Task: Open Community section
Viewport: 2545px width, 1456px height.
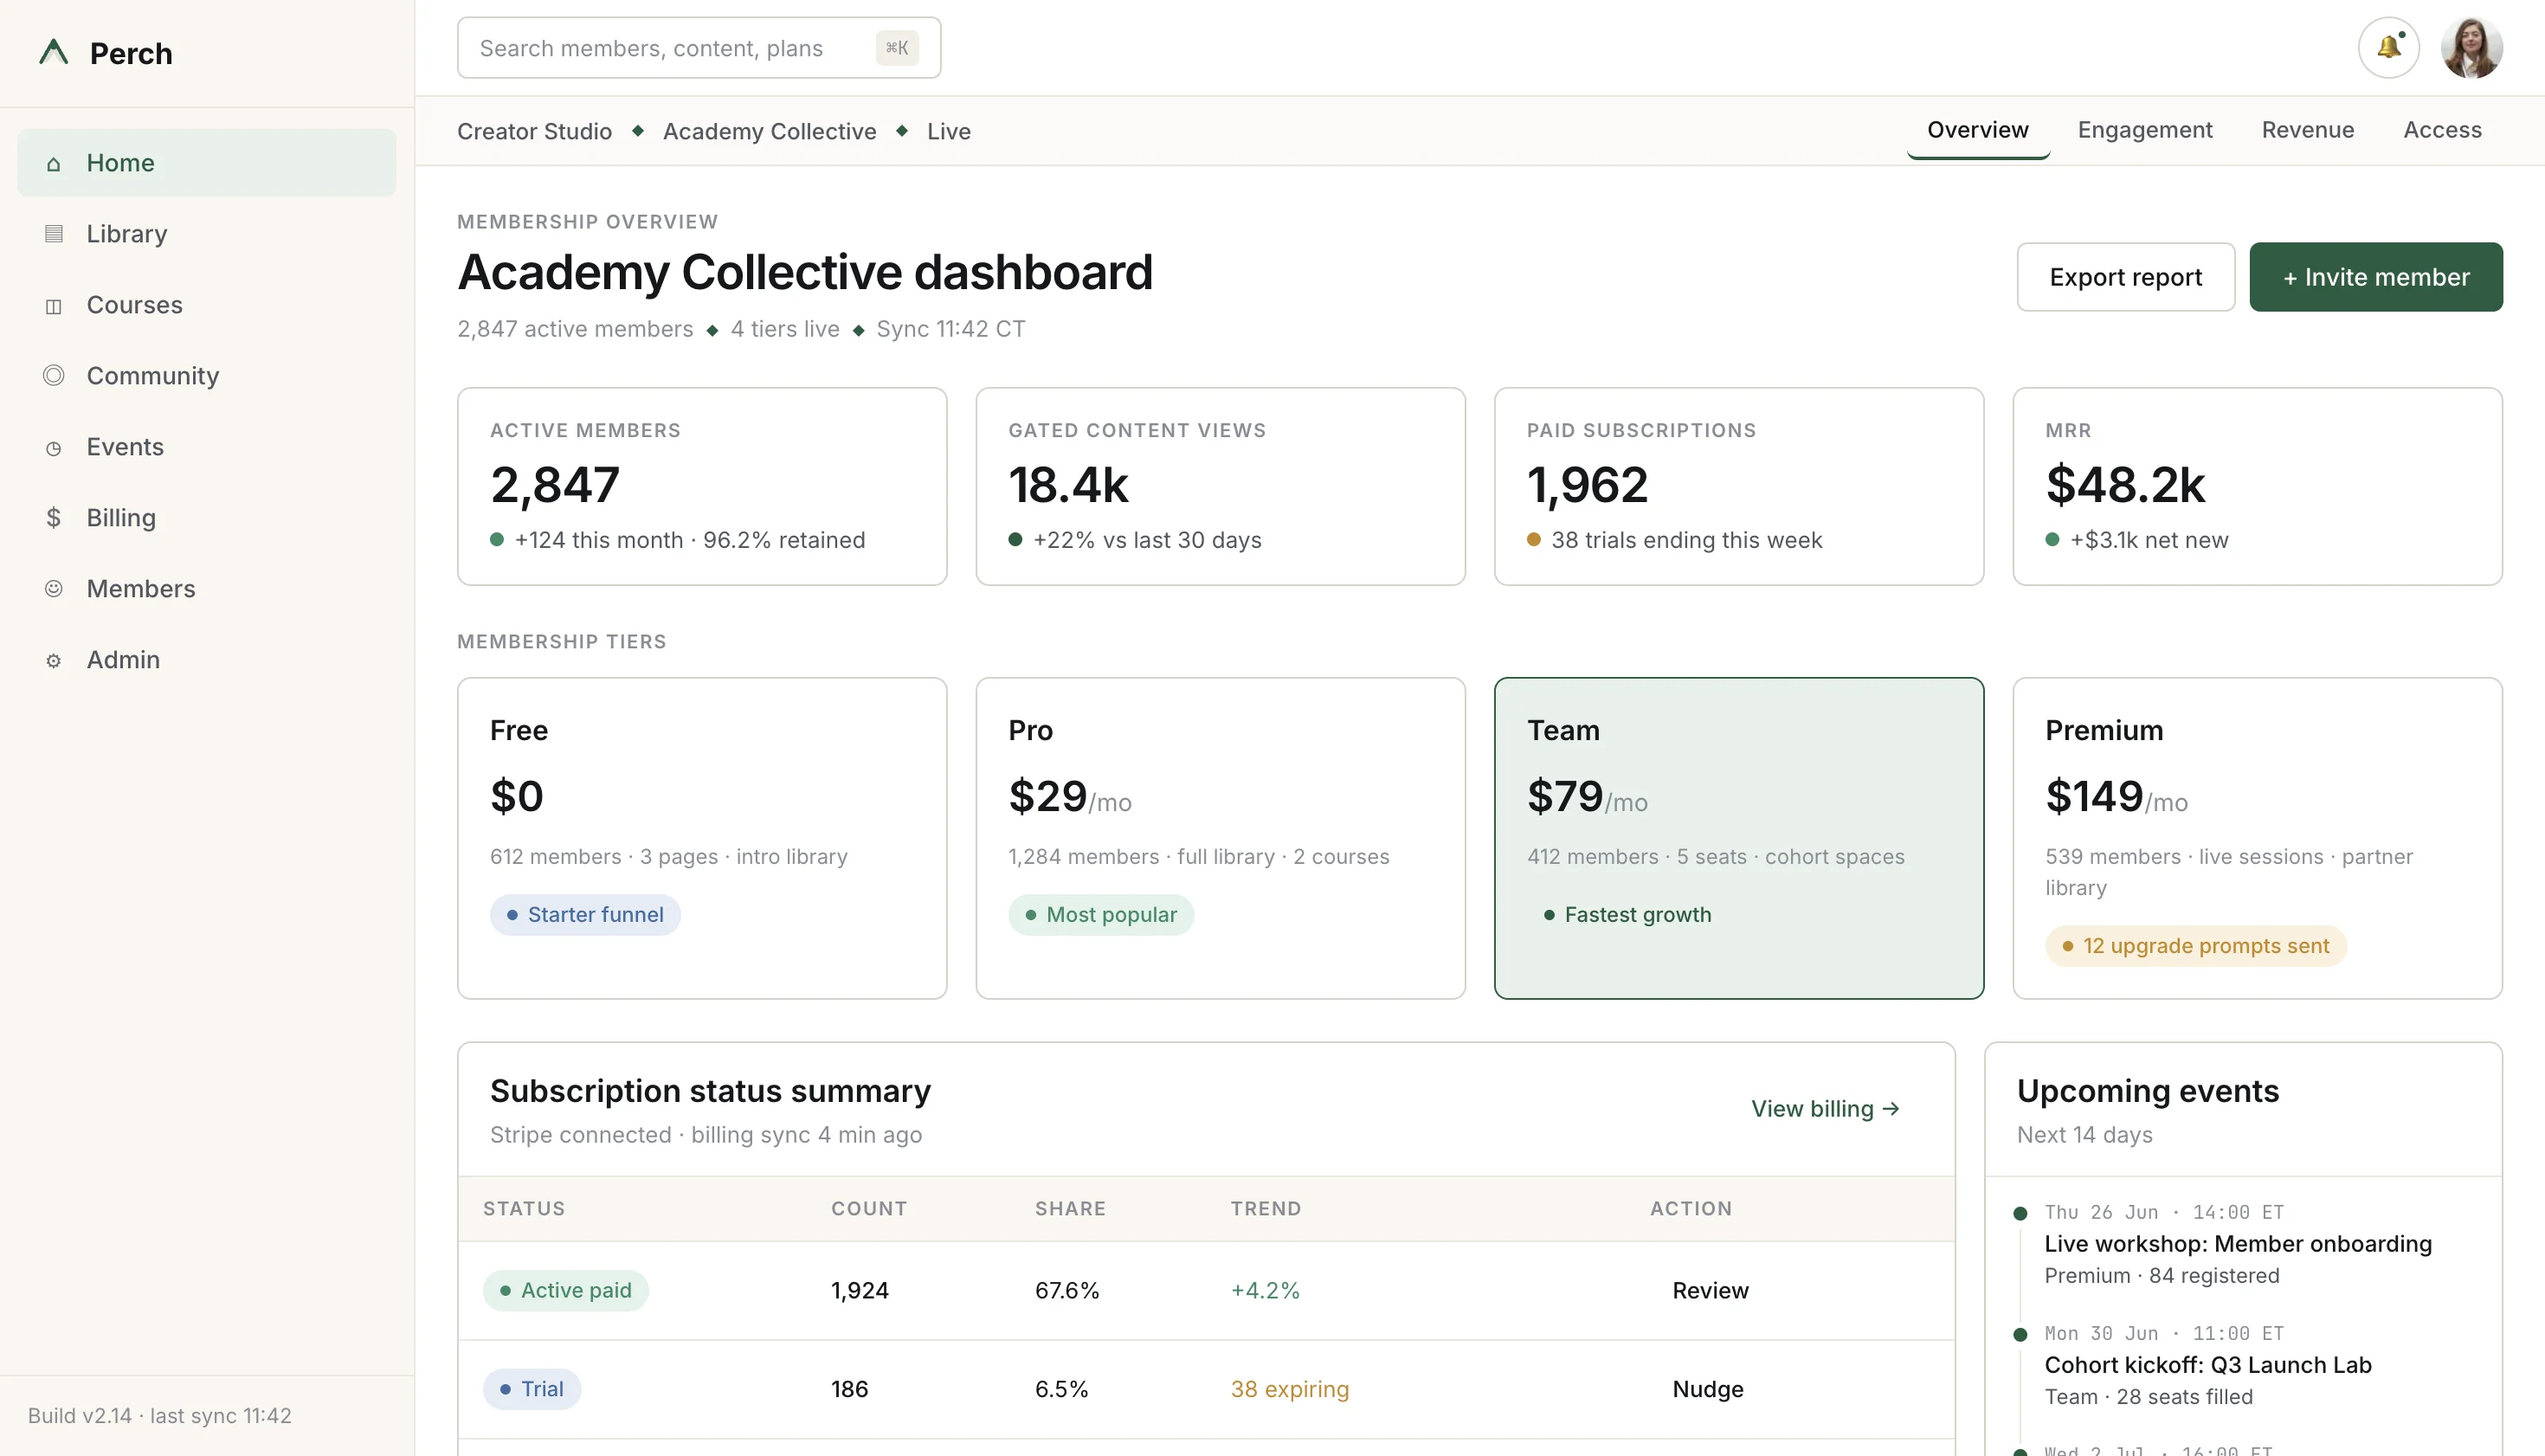Action: click(x=207, y=376)
